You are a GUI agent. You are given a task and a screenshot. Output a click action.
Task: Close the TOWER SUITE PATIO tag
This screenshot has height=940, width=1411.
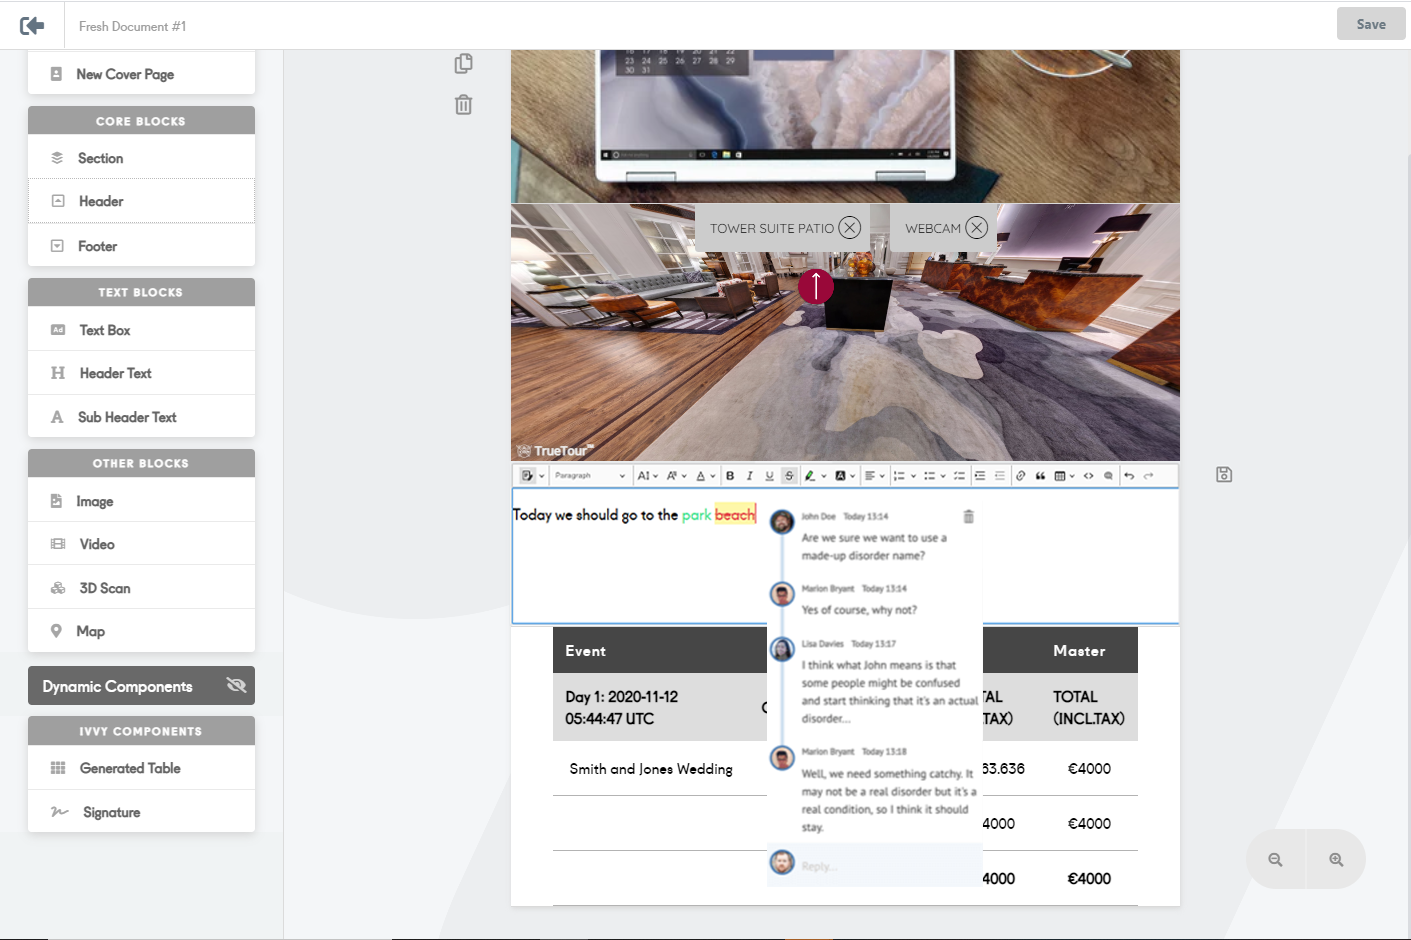pyautogui.click(x=849, y=228)
